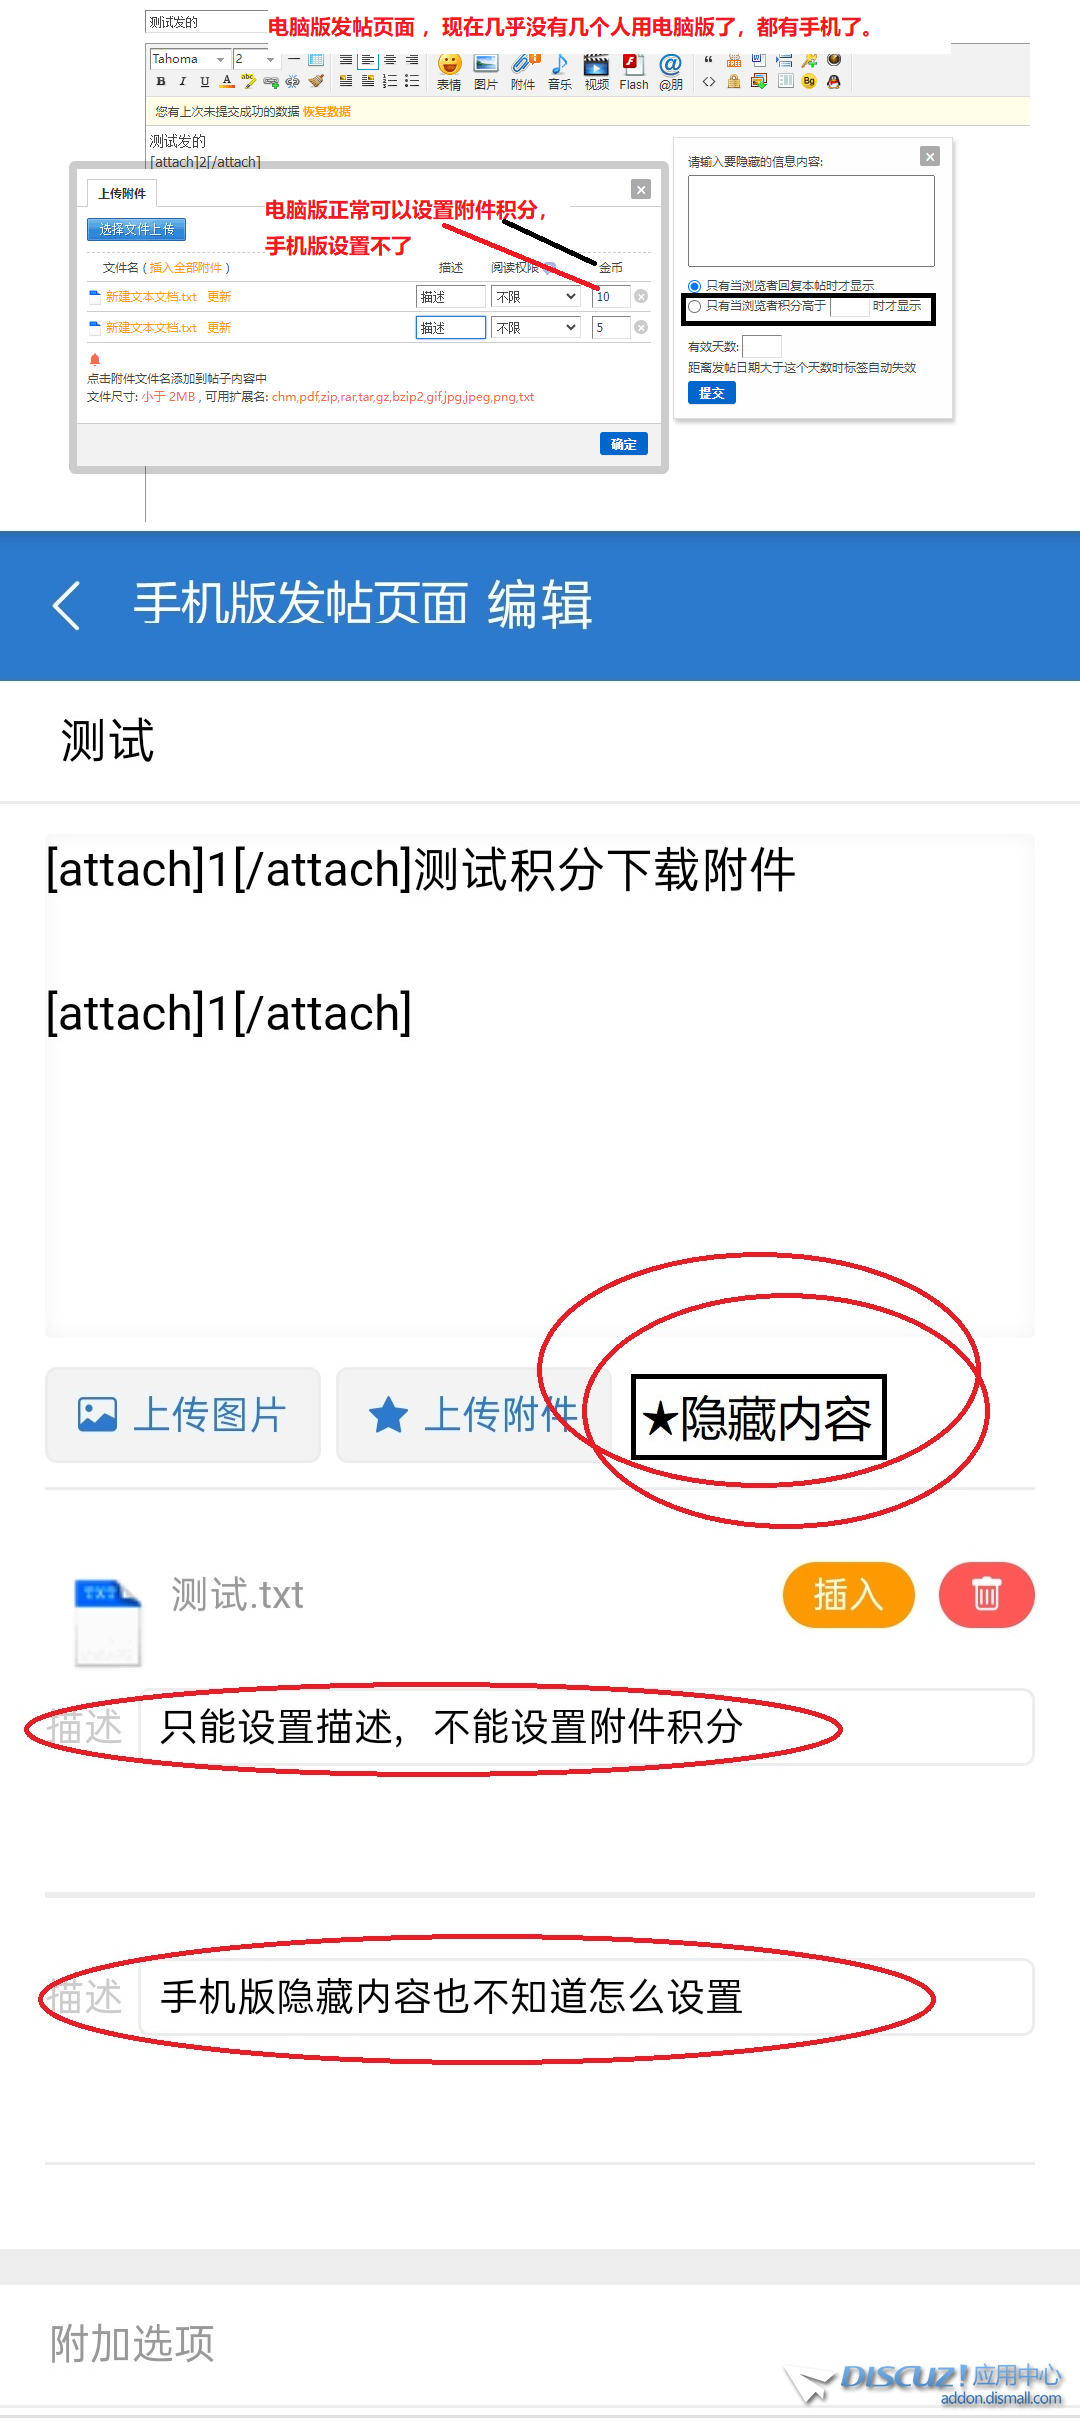Select radio 只有当浏览者回复本帖时才显示
The image size is (1080, 2424).
pyautogui.click(x=694, y=286)
